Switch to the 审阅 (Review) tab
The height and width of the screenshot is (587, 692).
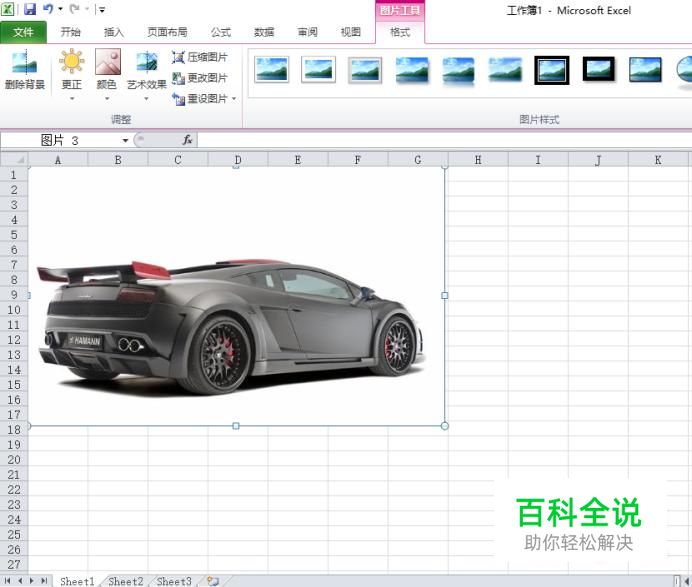tap(307, 32)
